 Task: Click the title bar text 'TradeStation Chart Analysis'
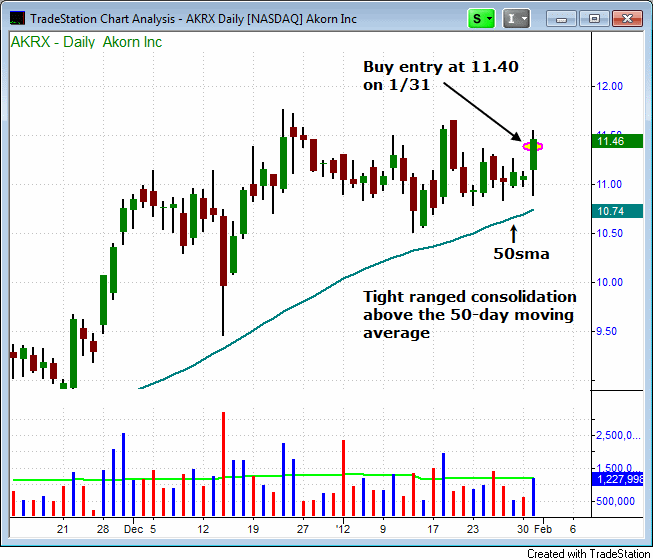[x=102, y=19]
